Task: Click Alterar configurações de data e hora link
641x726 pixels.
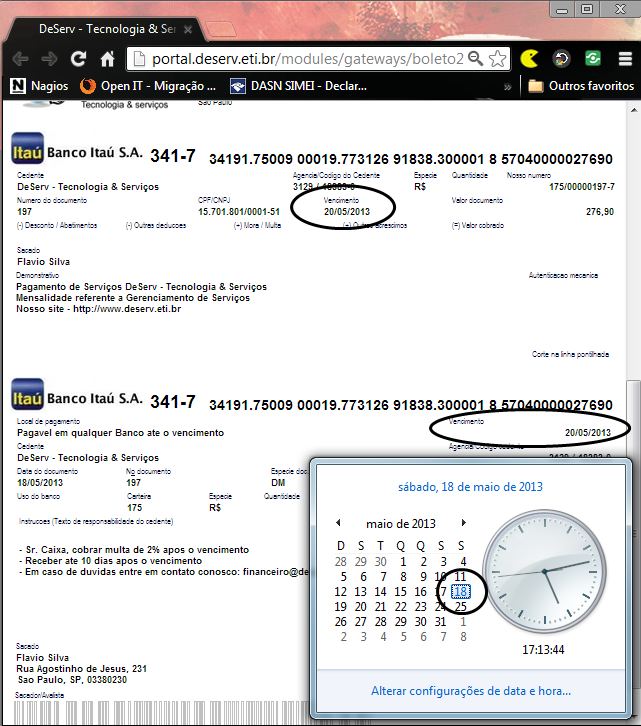Action: (471, 691)
